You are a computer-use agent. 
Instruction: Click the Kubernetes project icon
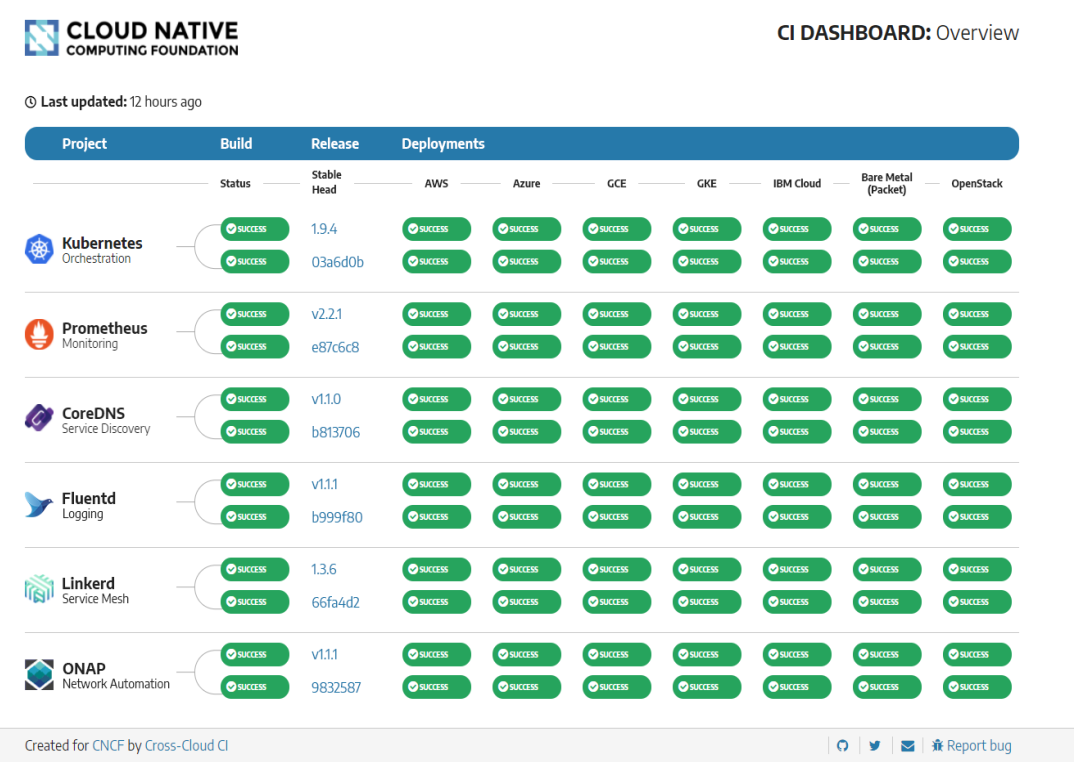coord(39,249)
